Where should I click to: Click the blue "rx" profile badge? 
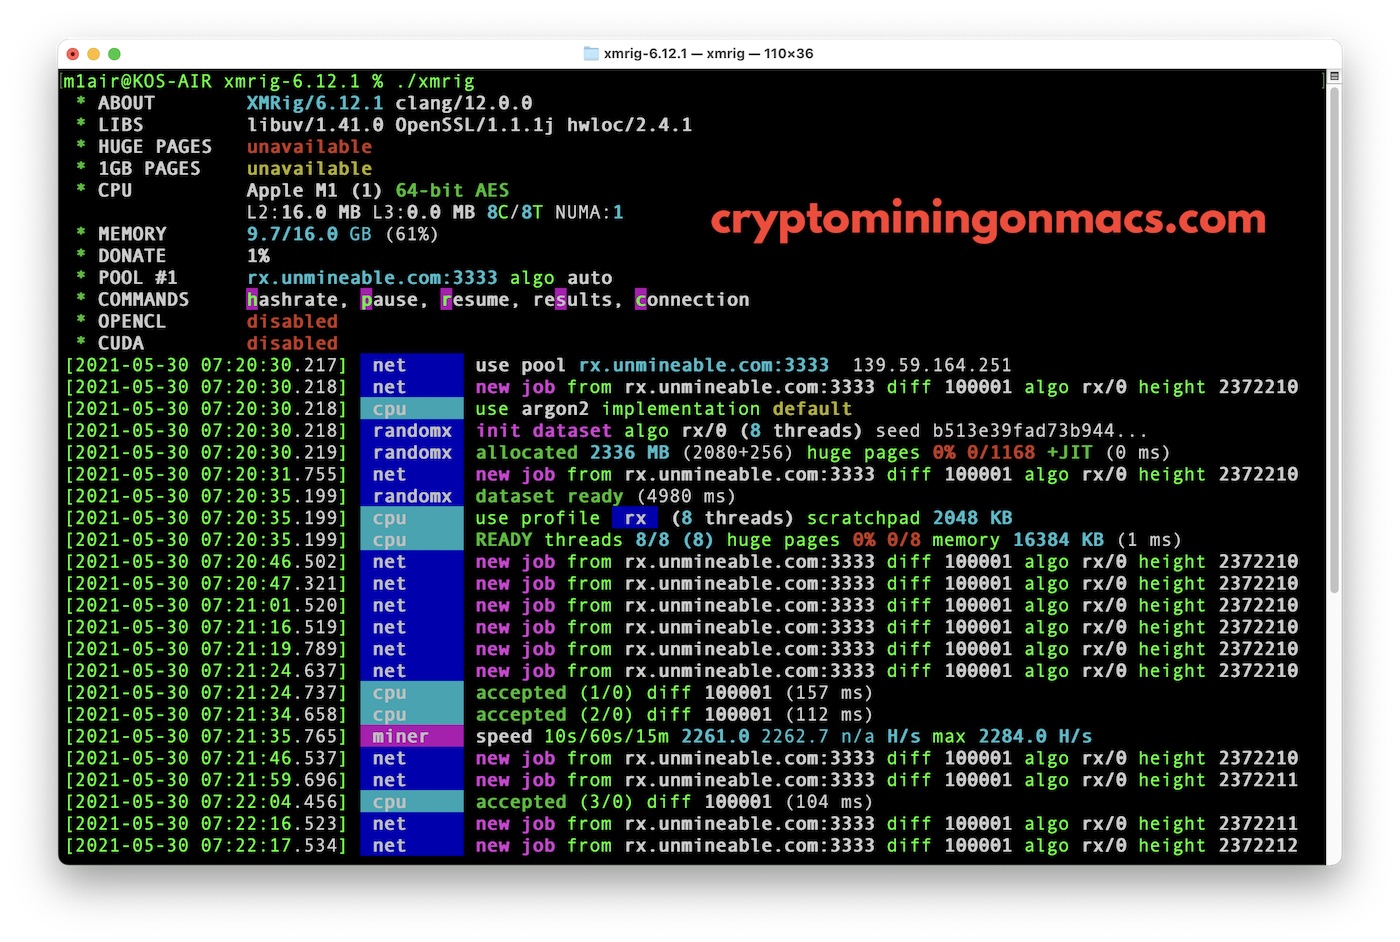(x=635, y=518)
